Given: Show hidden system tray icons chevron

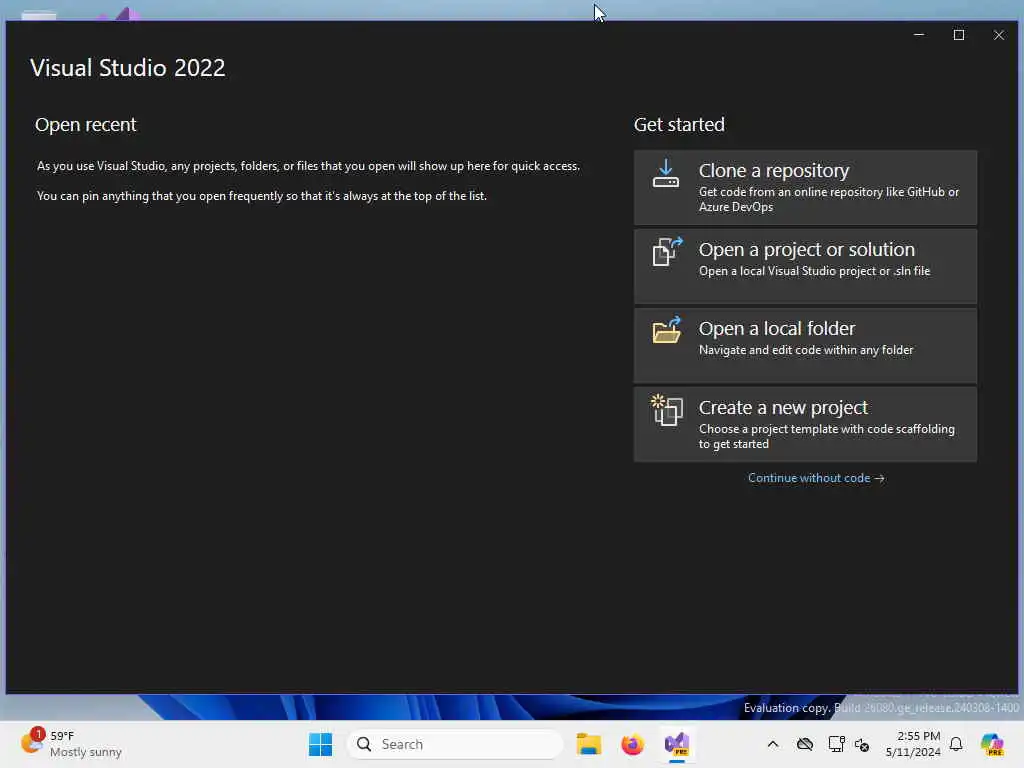Looking at the screenshot, I should [x=773, y=744].
